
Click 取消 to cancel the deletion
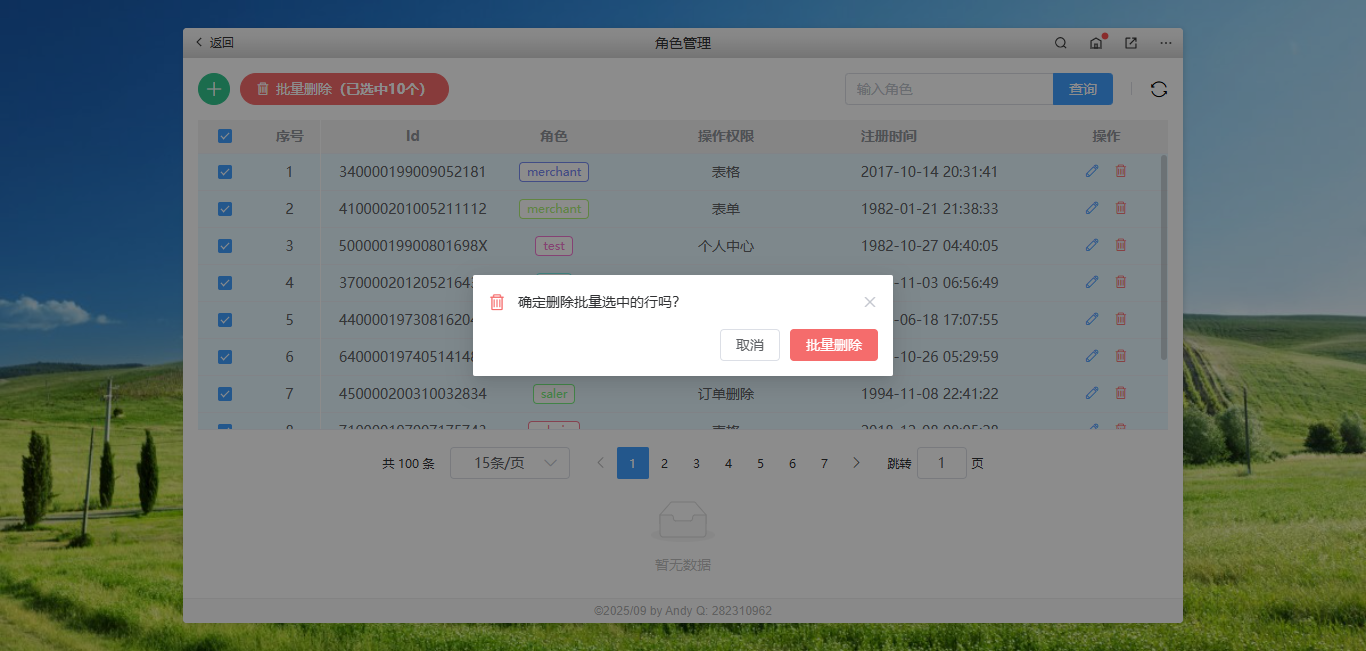(749, 344)
